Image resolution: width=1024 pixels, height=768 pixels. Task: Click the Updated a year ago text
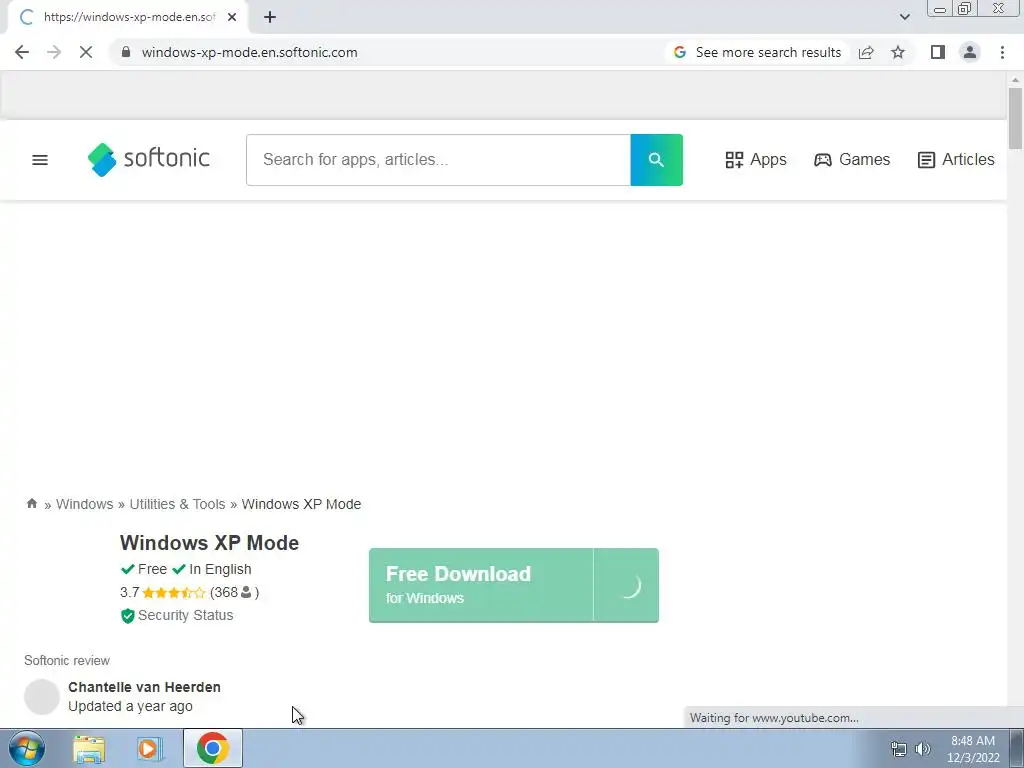coord(130,706)
